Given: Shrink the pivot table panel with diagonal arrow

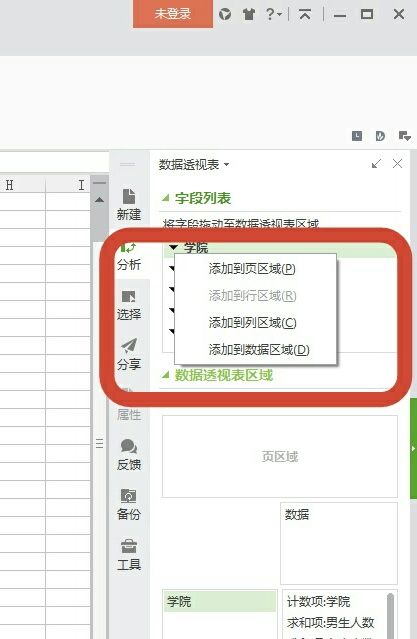Looking at the screenshot, I should [x=376, y=164].
